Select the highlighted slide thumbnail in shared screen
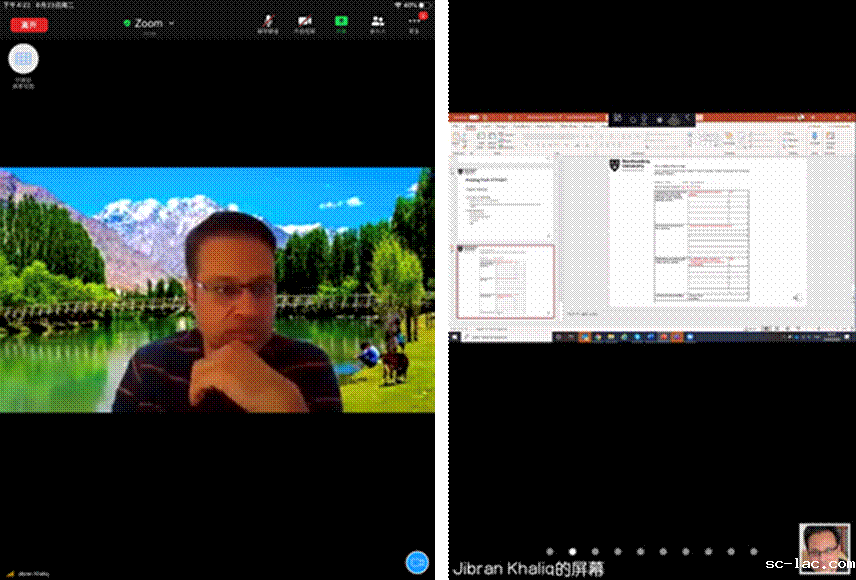 pyautogui.click(x=505, y=281)
